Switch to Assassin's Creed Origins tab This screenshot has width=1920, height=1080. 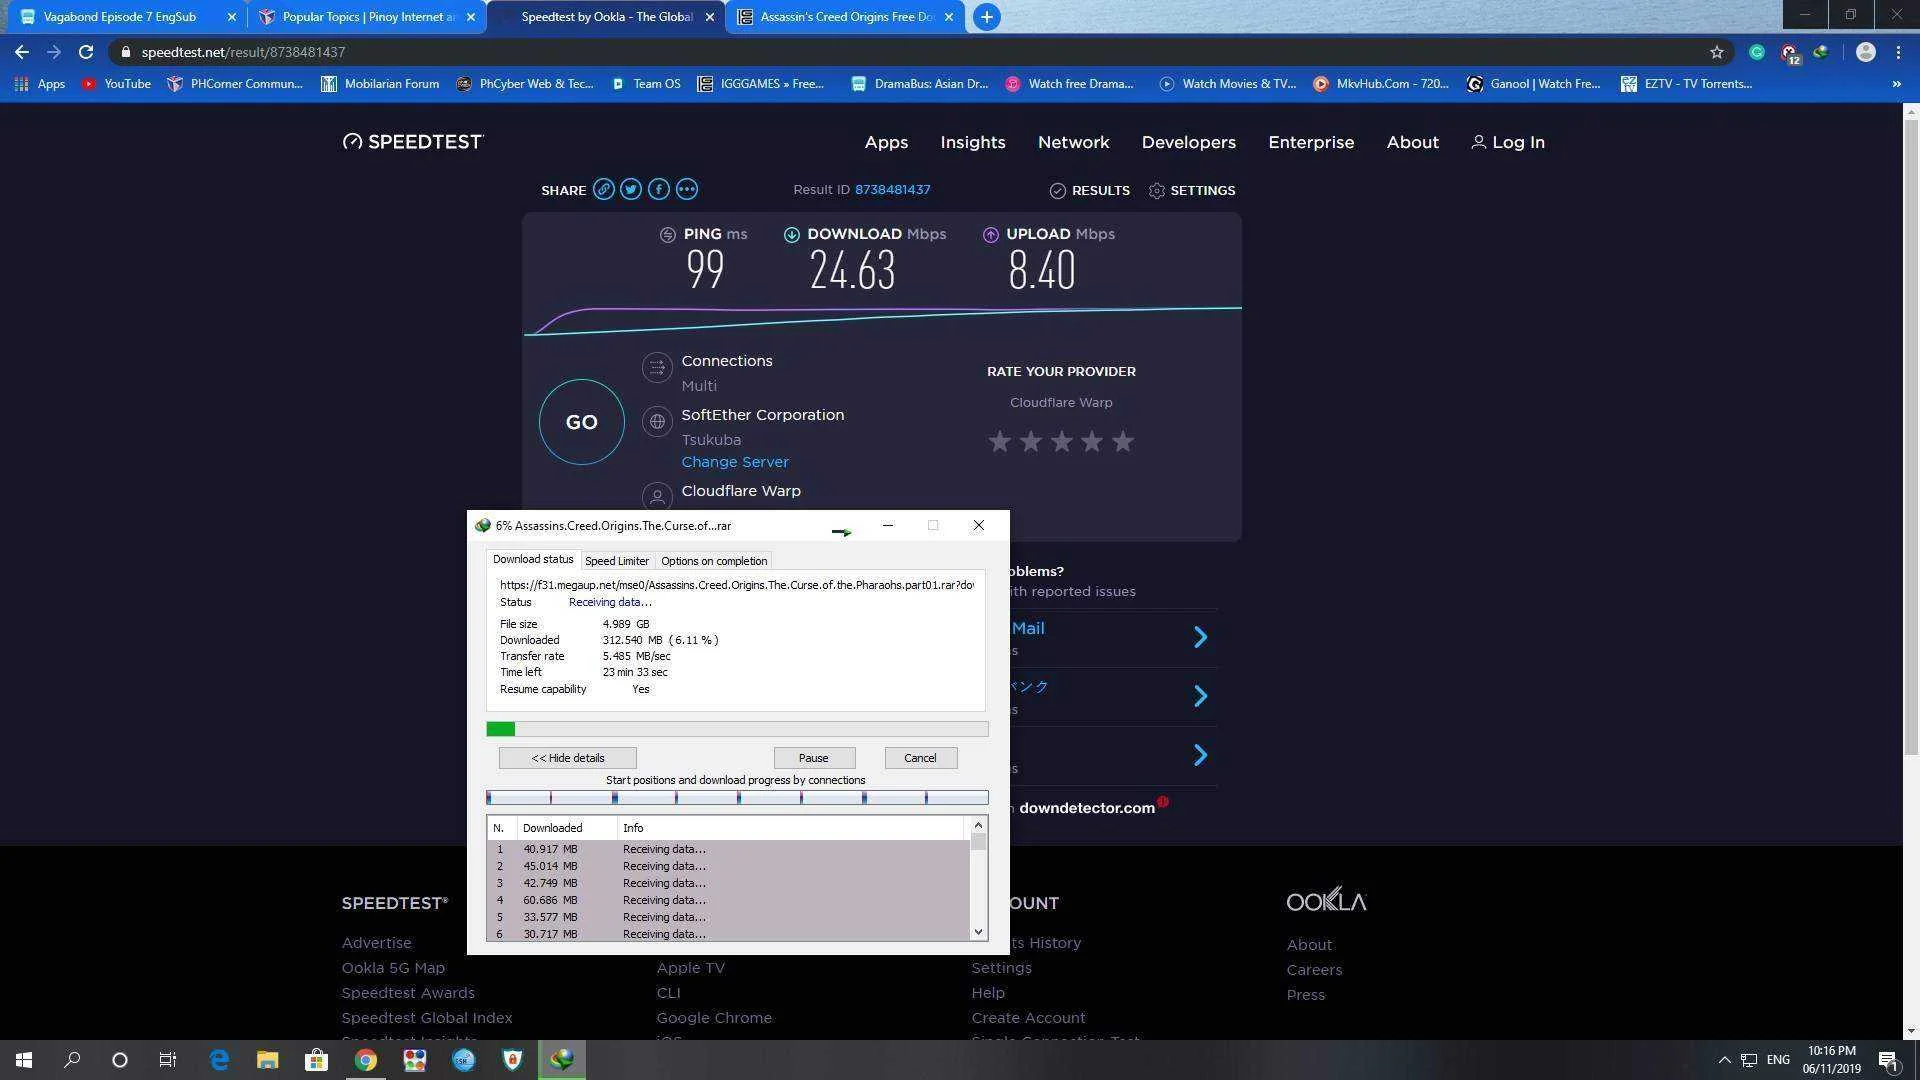[x=846, y=17]
